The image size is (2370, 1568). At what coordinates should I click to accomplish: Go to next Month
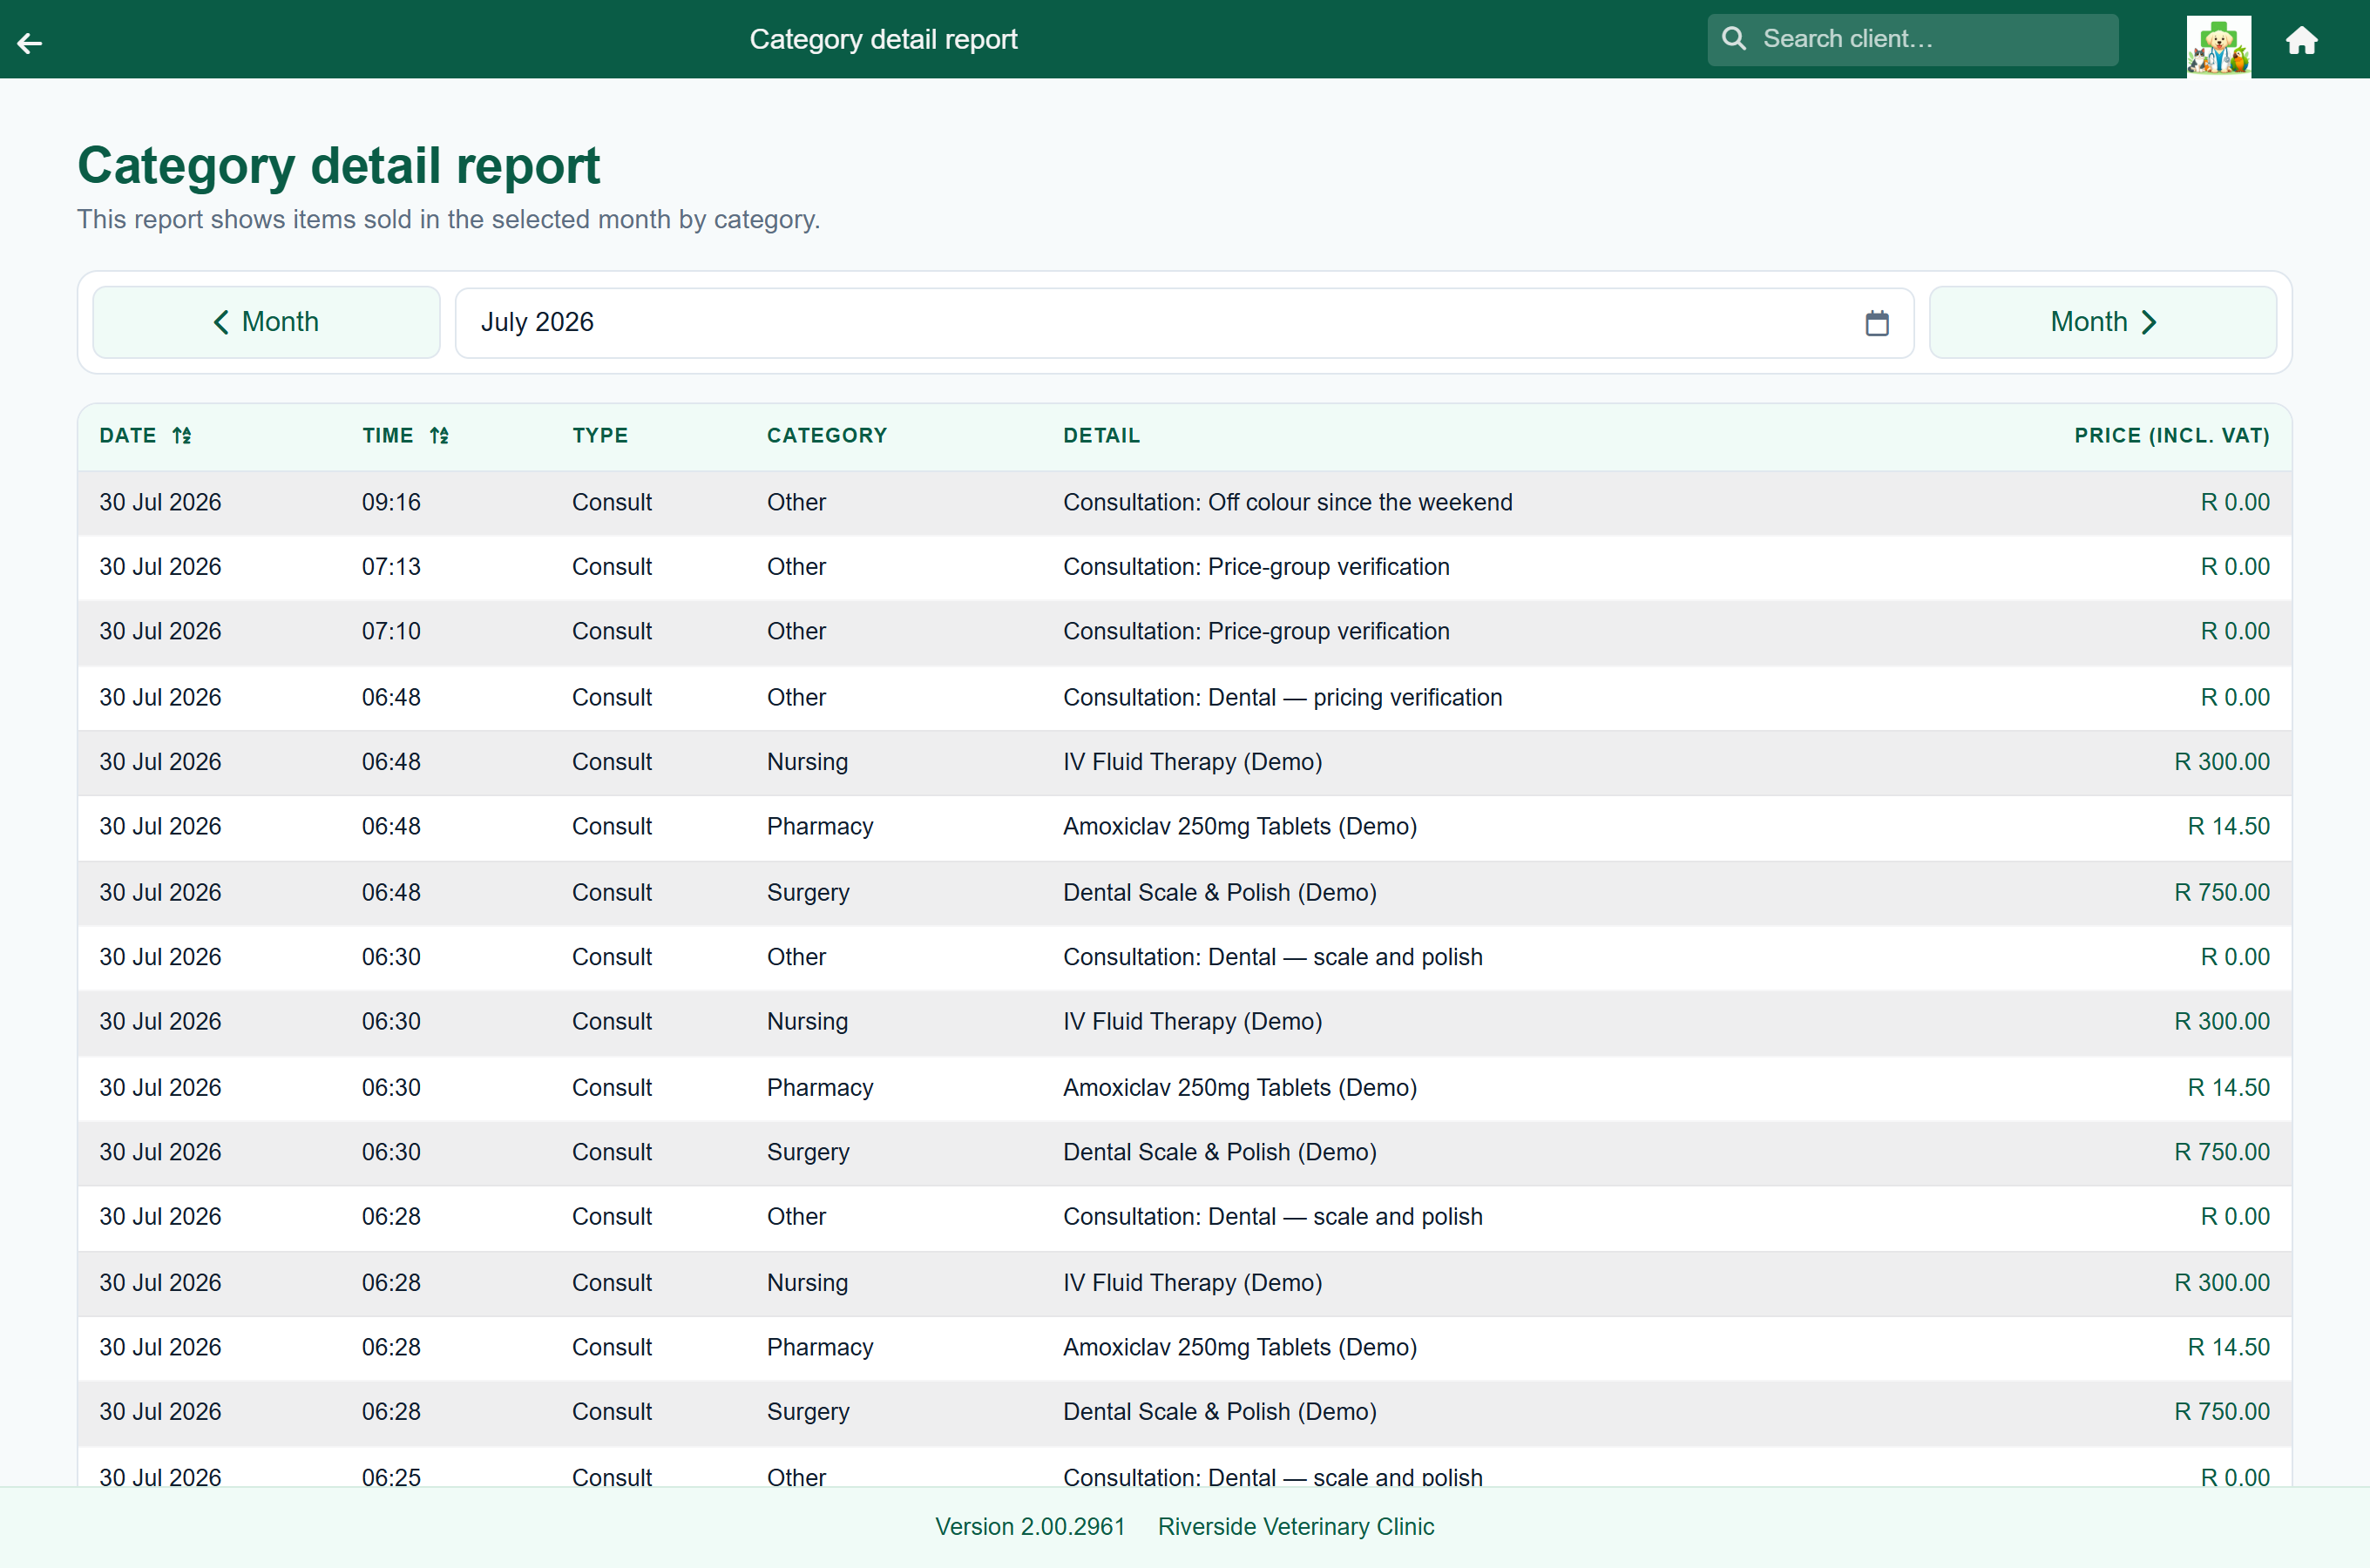(x=2102, y=322)
